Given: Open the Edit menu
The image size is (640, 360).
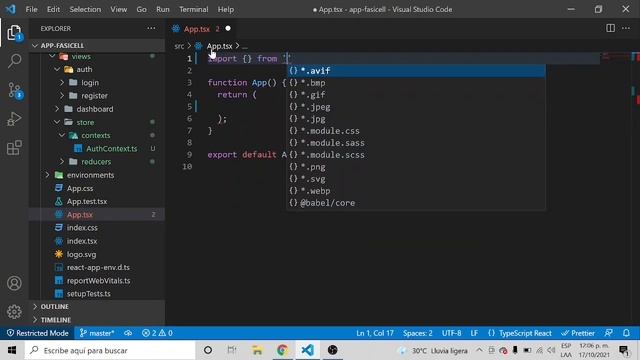Looking at the screenshot, I should (53, 9).
